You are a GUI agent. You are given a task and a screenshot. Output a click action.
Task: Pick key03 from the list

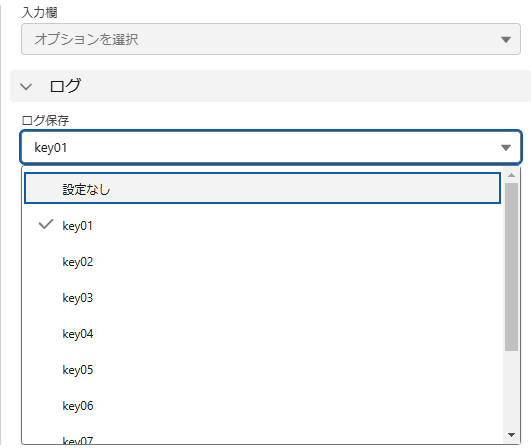pyautogui.click(x=262, y=298)
